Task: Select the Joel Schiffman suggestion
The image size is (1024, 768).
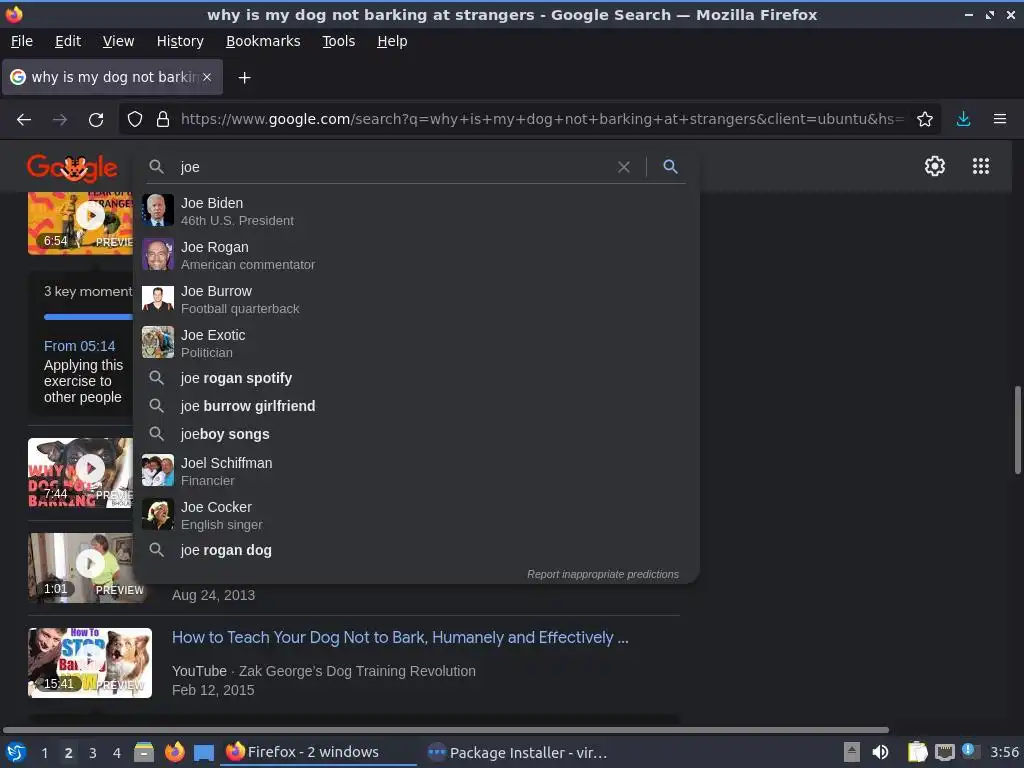Action: [x=416, y=471]
